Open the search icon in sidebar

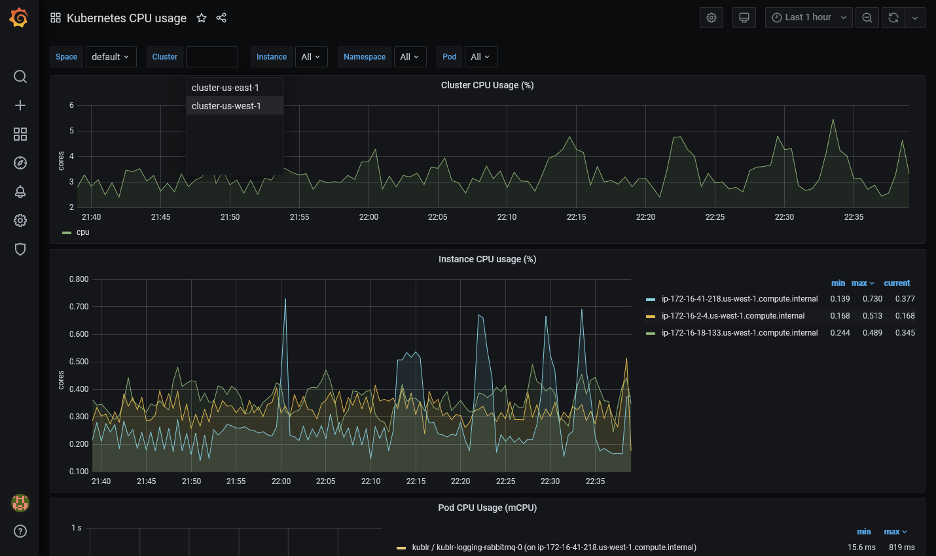(x=20, y=77)
